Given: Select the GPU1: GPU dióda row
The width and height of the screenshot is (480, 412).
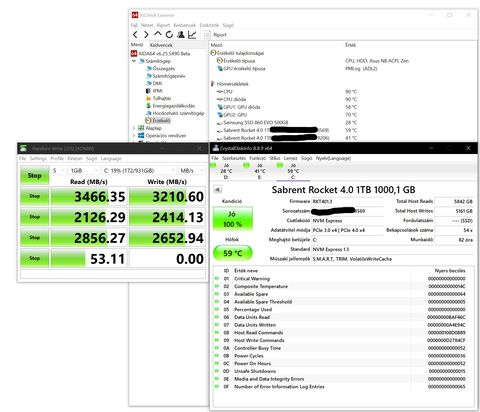Looking at the screenshot, I should tap(238, 107).
